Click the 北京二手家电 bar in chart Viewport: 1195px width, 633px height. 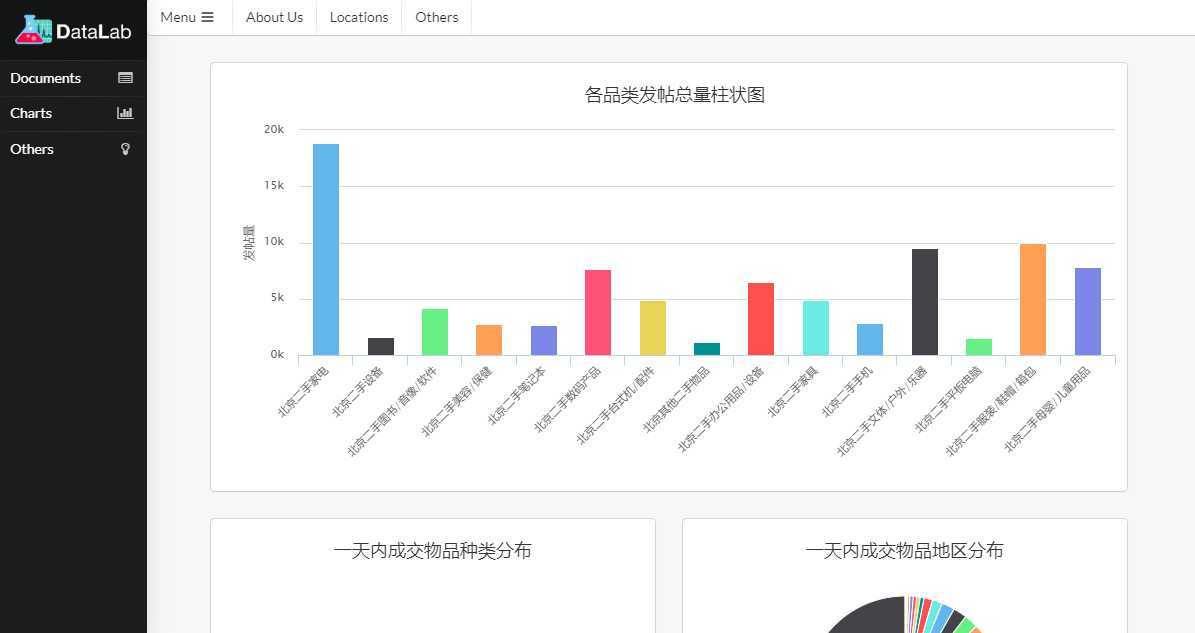(326, 249)
